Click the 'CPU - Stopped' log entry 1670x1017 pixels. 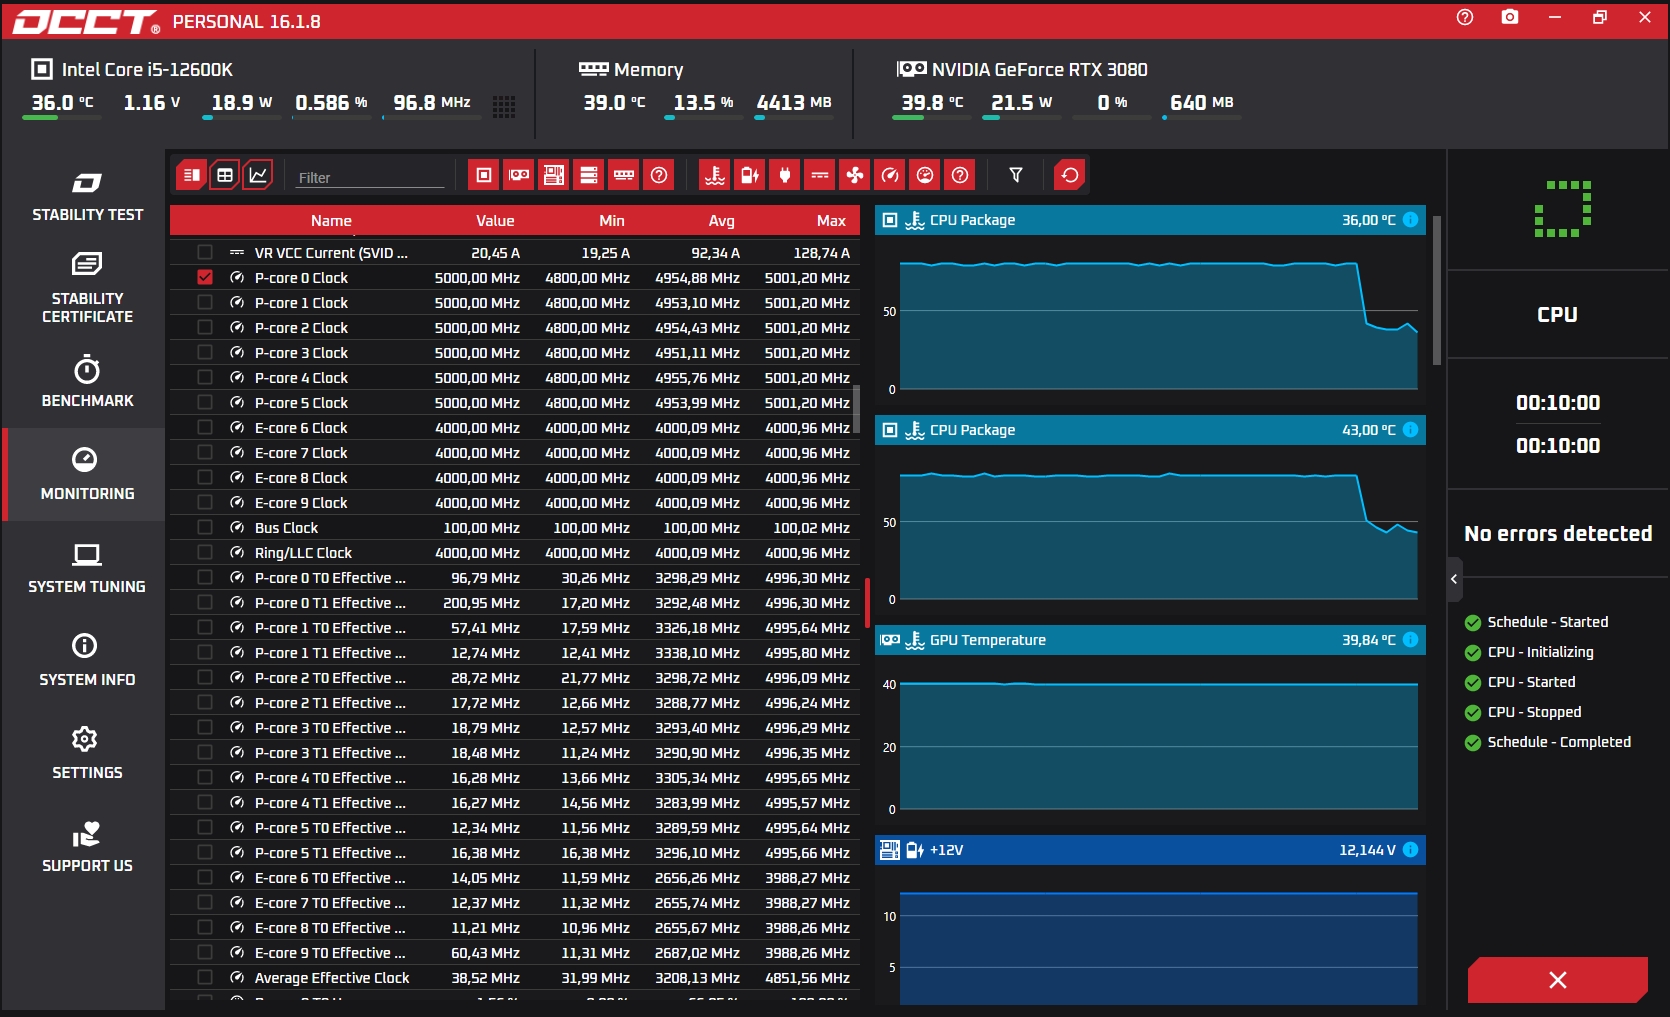pos(1534,712)
